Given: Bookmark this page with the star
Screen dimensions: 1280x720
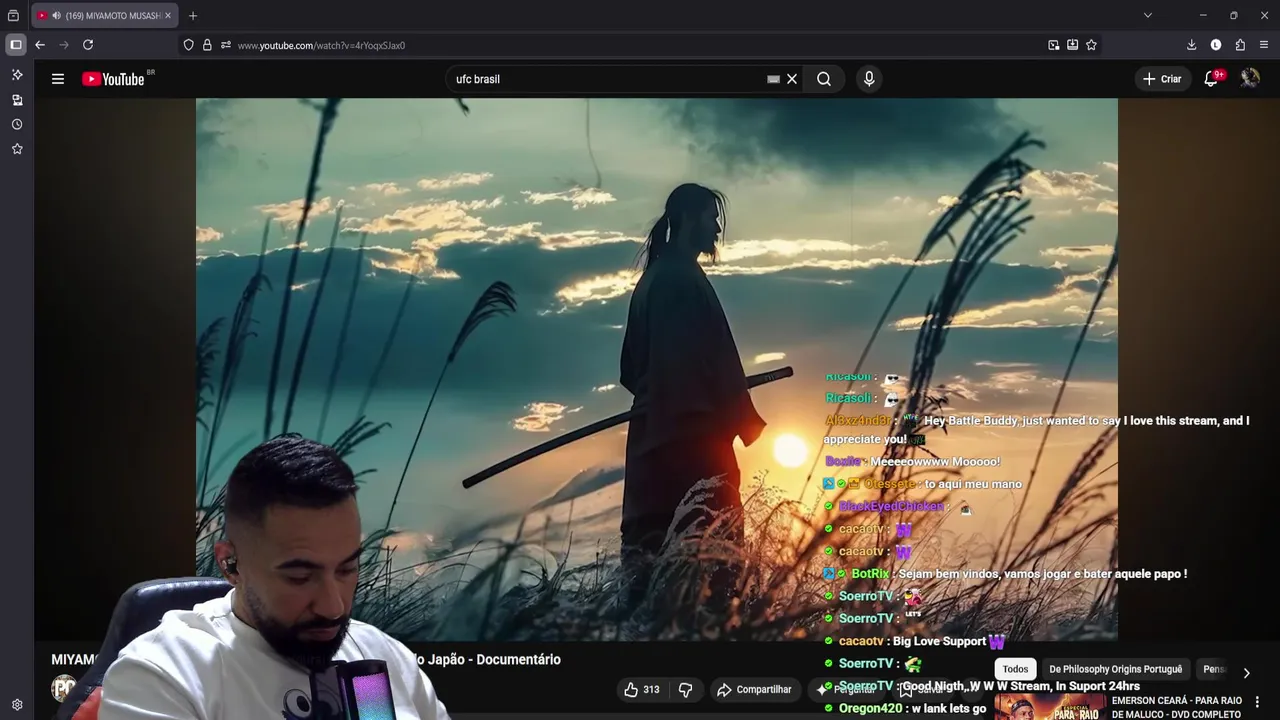Looking at the screenshot, I should [x=1091, y=45].
